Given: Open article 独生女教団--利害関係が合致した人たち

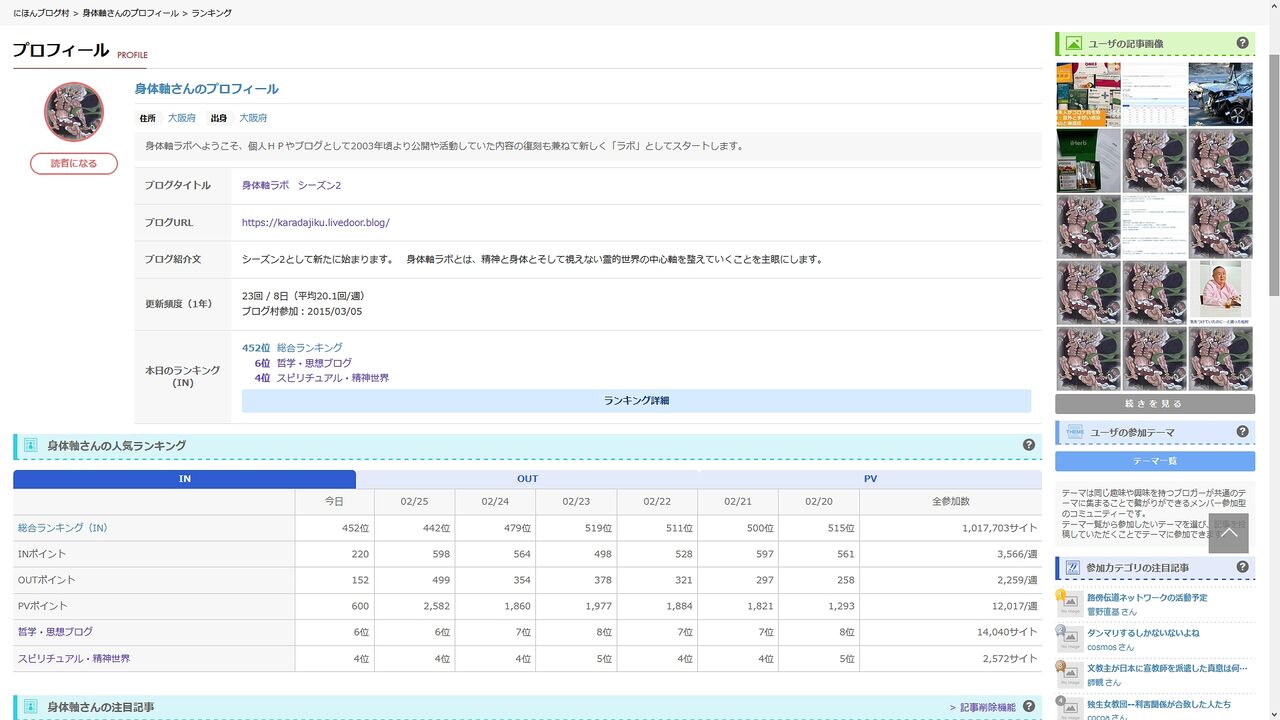Looking at the screenshot, I should (1159, 703).
